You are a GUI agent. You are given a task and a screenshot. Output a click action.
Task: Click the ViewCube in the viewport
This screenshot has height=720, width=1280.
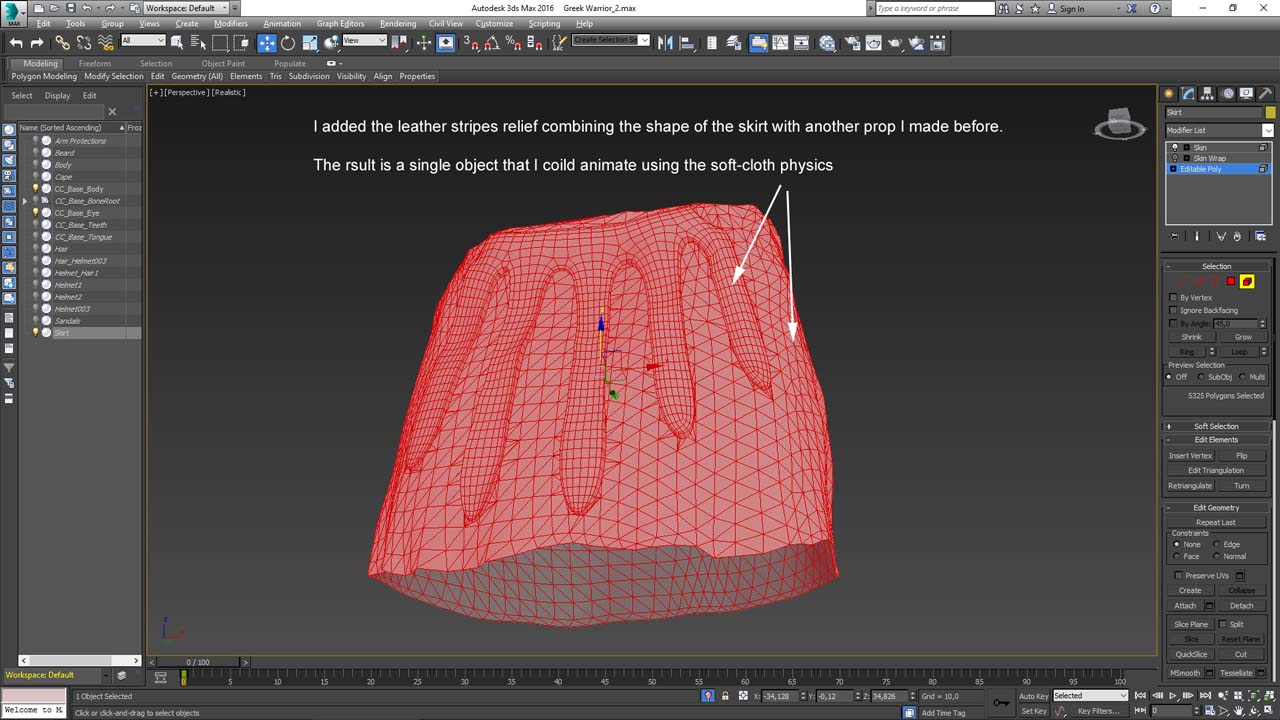pyautogui.click(x=1120, y=123)
